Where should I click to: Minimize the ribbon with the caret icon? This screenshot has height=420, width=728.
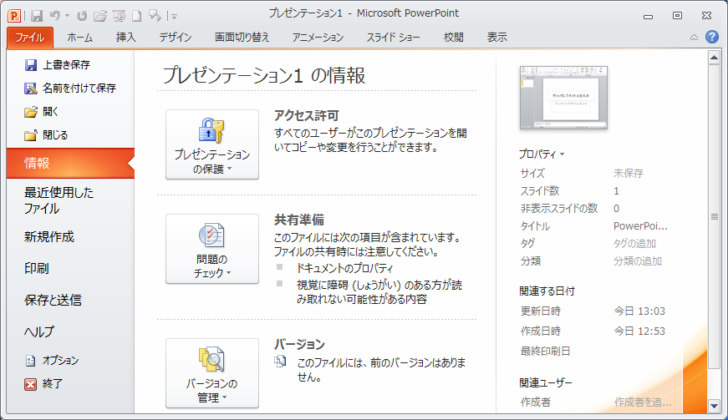pyautogui.click(x=694, y=38)
